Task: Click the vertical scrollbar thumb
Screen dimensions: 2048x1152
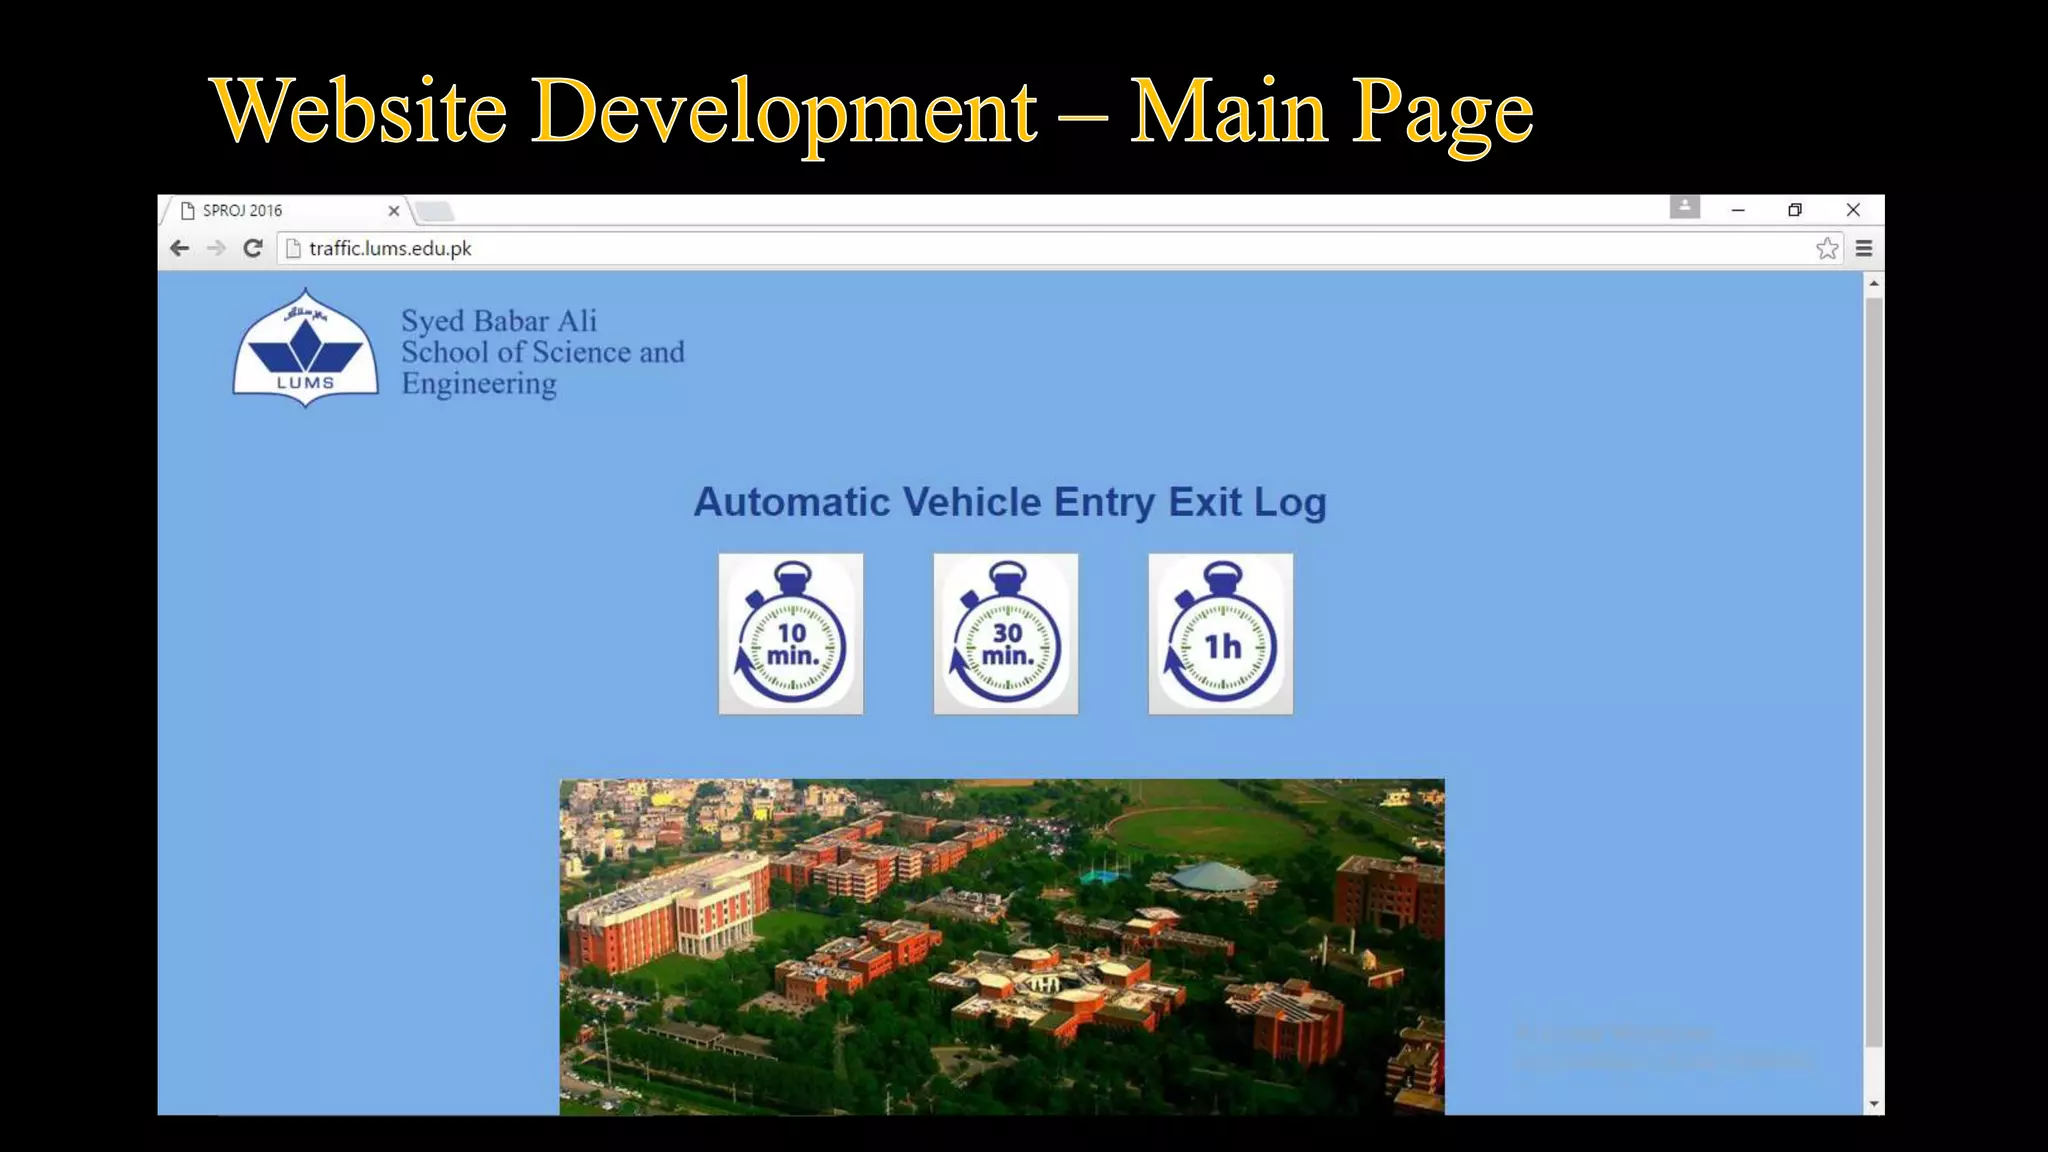Action: (x=1874, y=670)
